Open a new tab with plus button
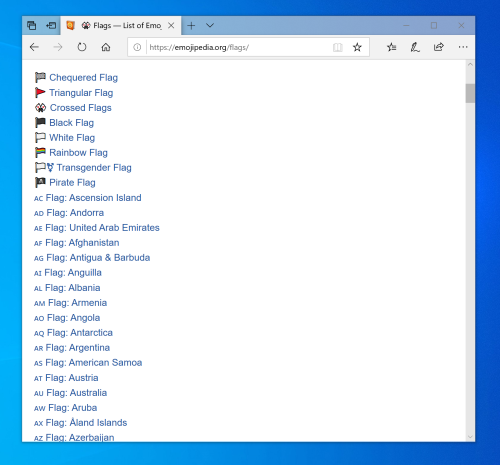The image size is (500, 465). pos(191,25)
